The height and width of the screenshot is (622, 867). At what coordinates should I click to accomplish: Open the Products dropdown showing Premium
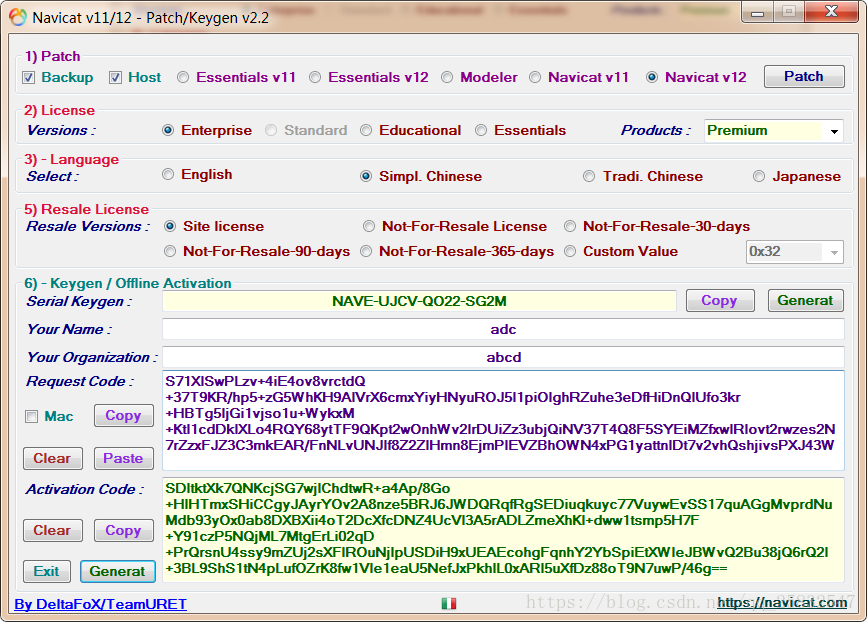774,131
